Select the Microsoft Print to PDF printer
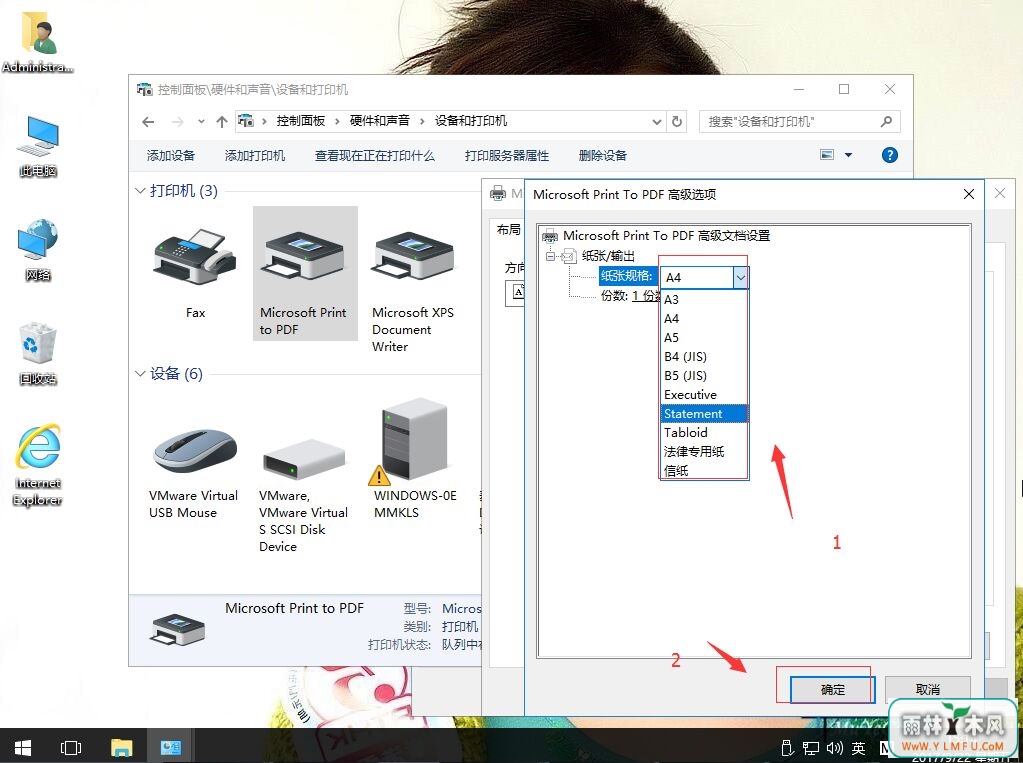The height and width of the screenshot is (763, 1023). [305, 273]
